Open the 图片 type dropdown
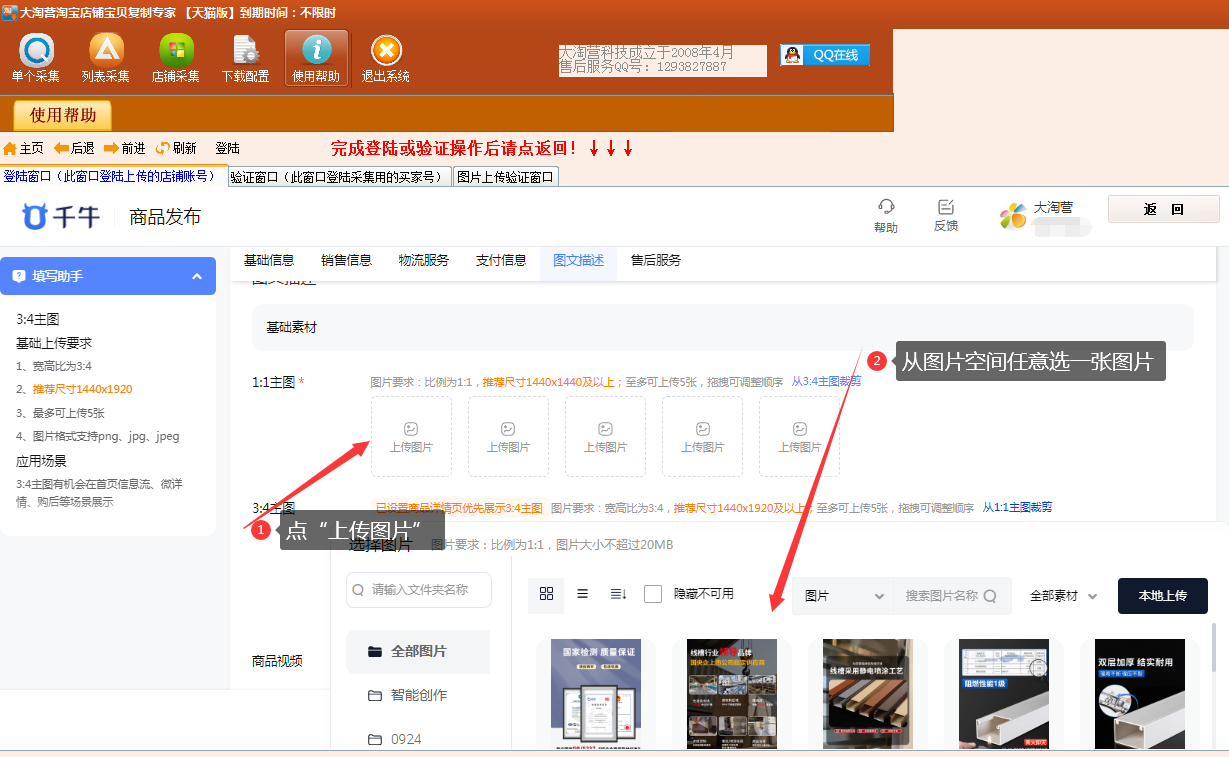 (x=843, y=596)
